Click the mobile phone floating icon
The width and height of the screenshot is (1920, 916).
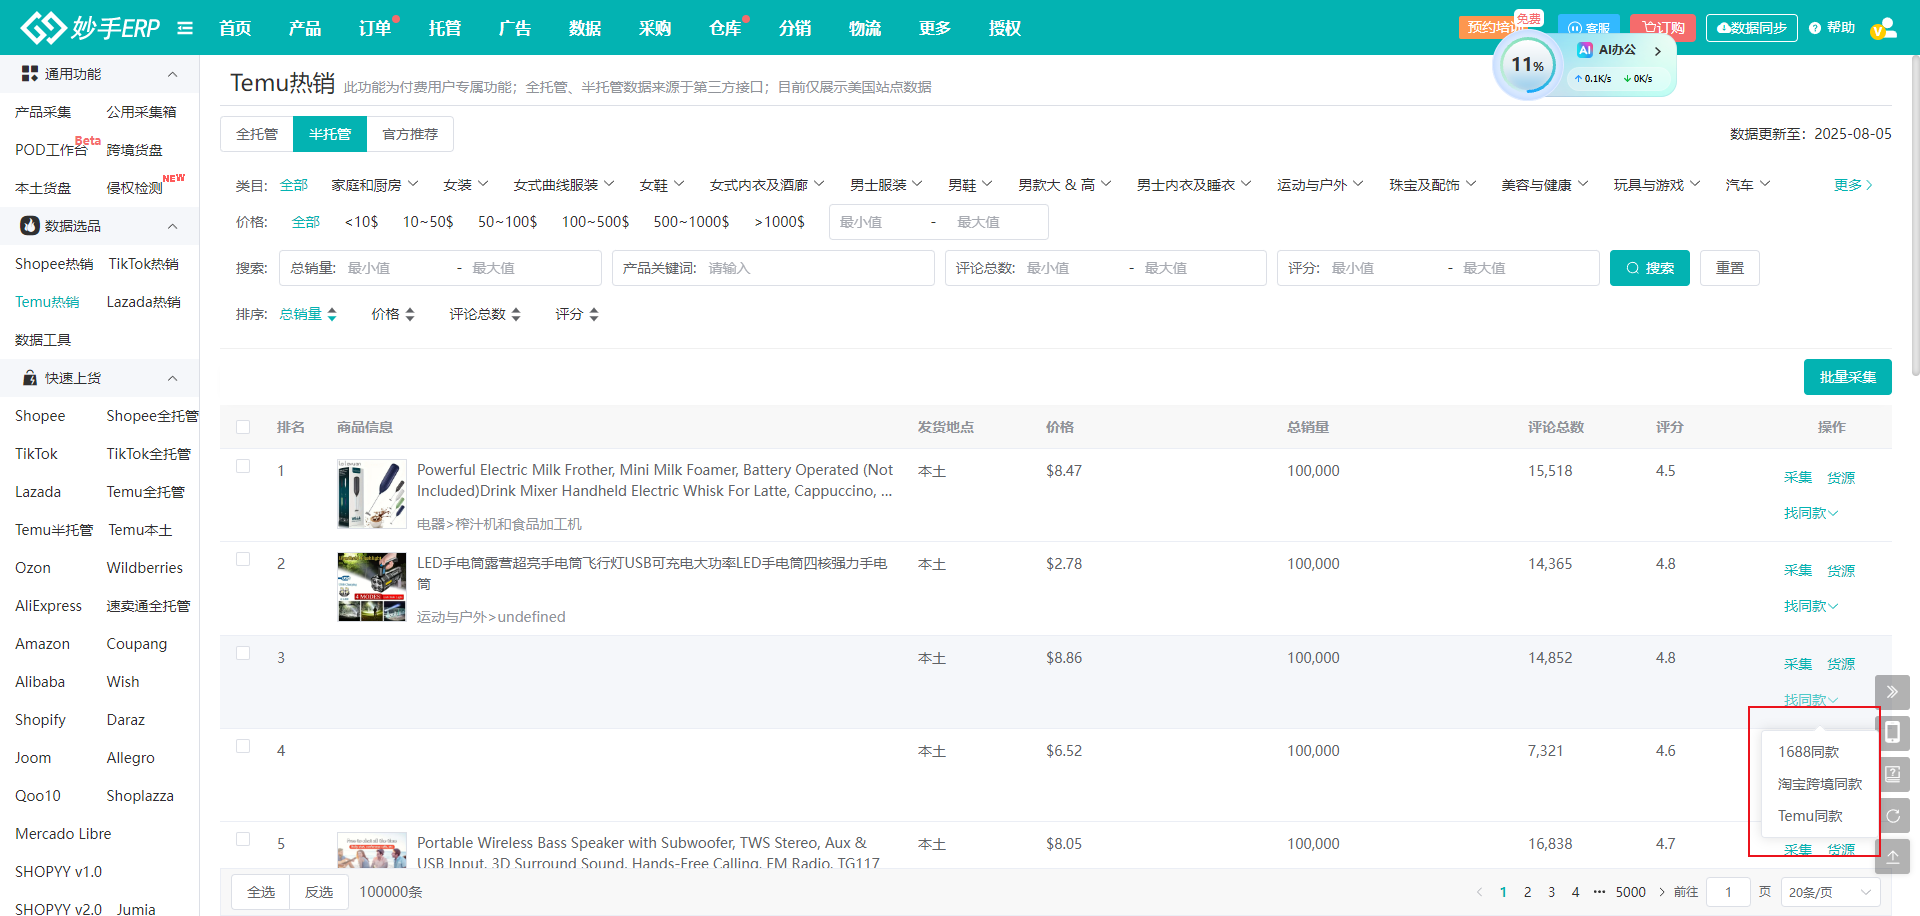pyautogui.click(x=1892, y=733)
